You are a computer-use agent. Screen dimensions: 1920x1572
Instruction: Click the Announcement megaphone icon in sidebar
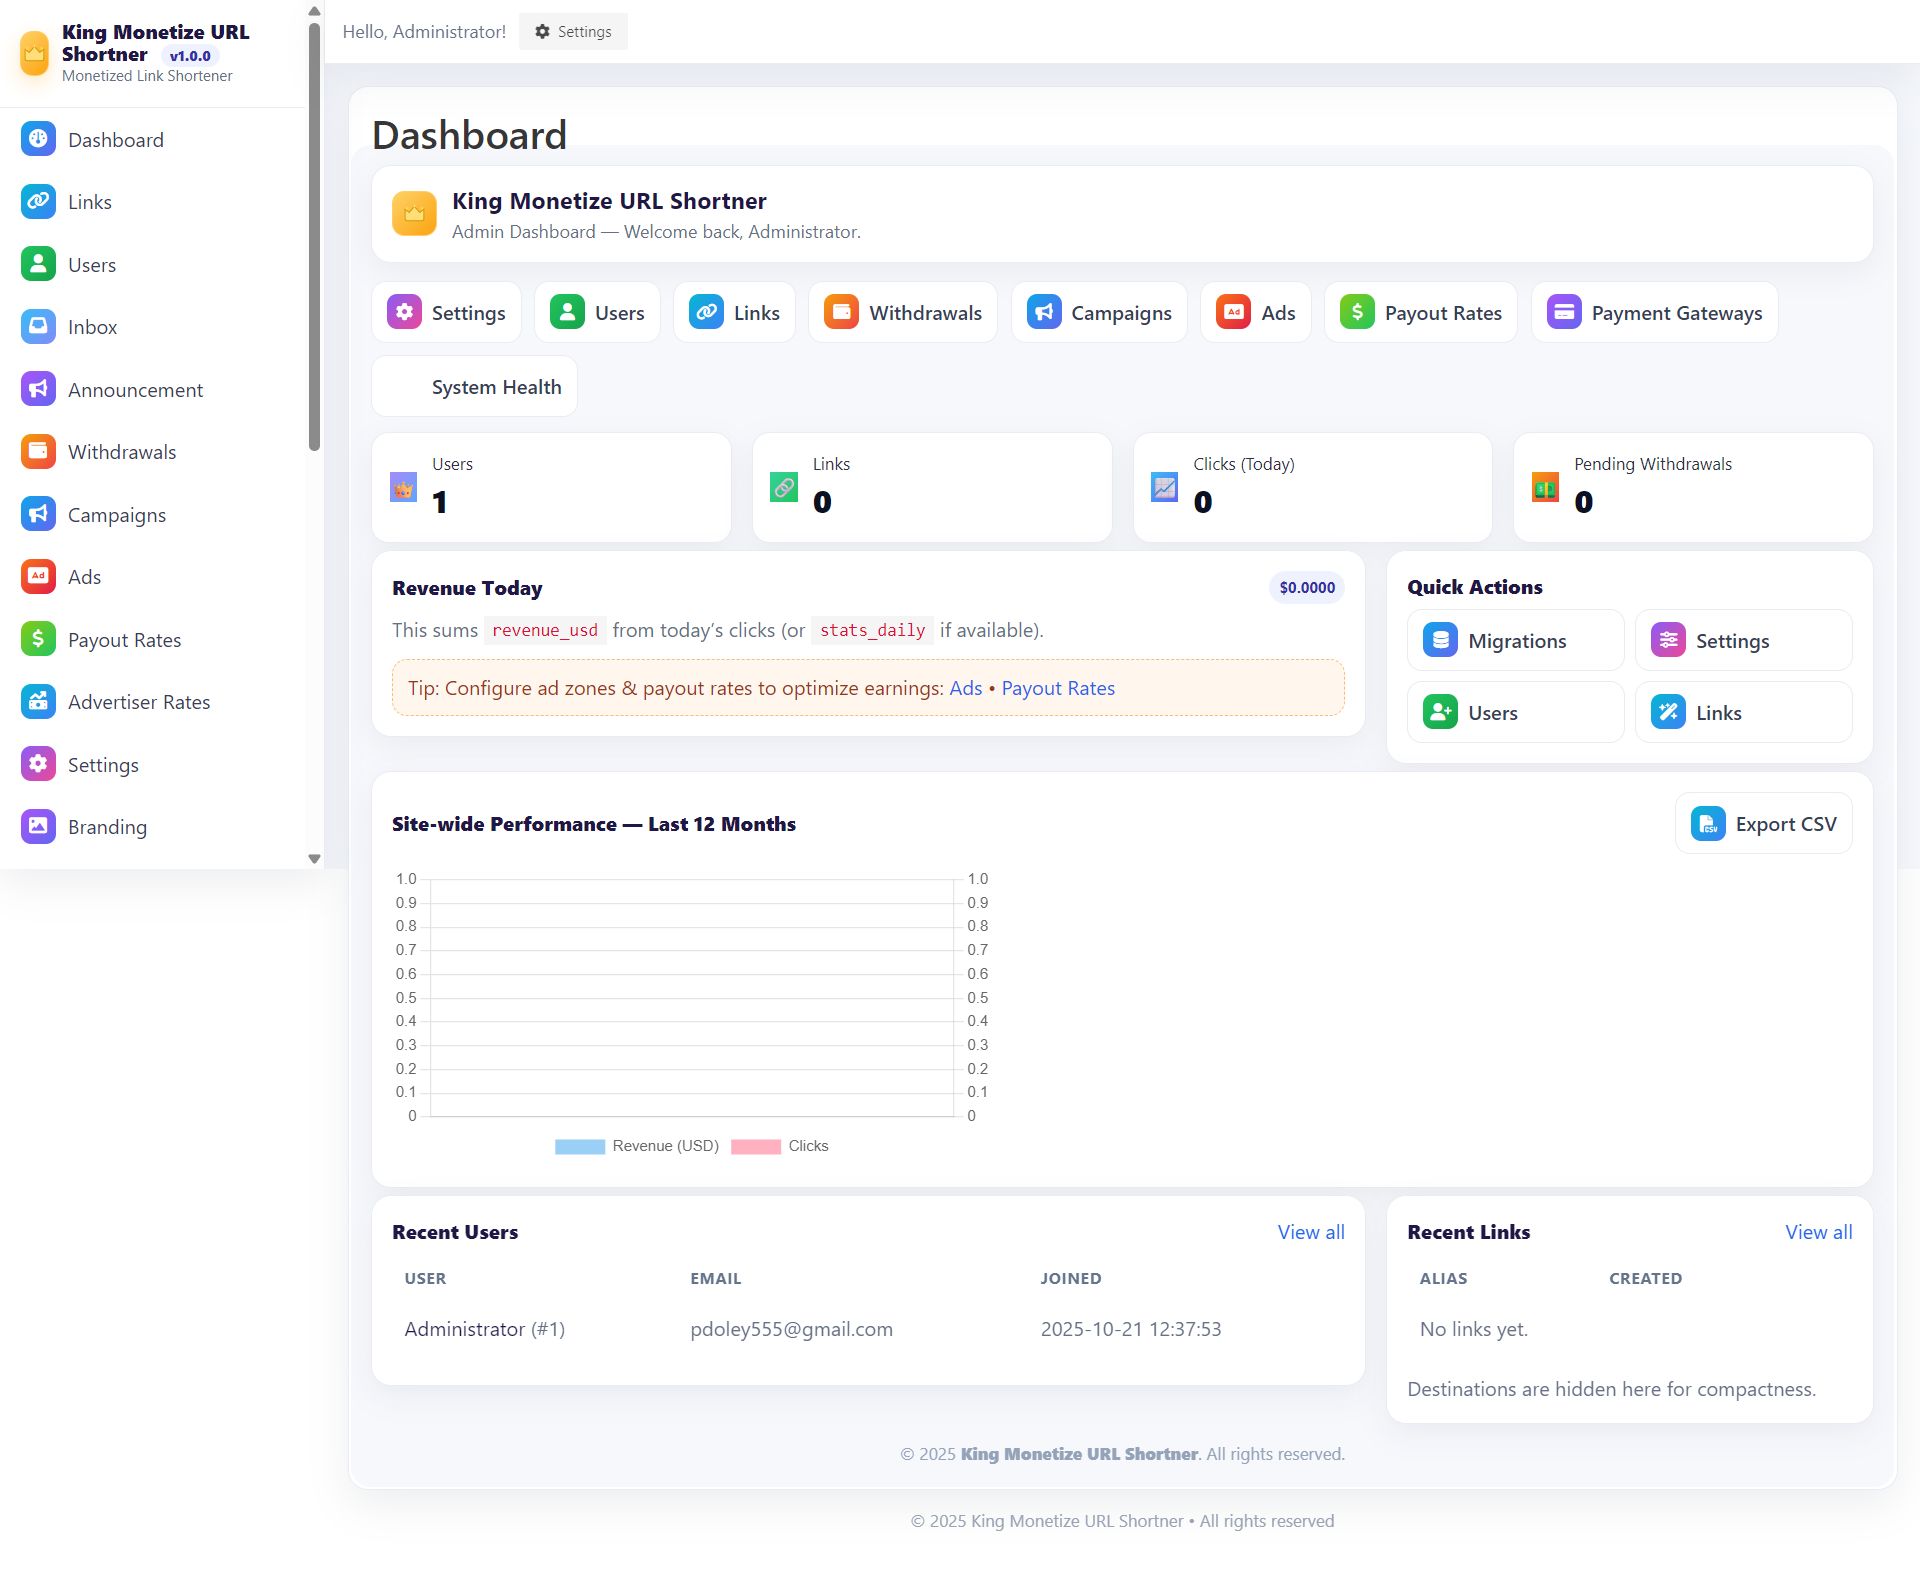(38, 390)
